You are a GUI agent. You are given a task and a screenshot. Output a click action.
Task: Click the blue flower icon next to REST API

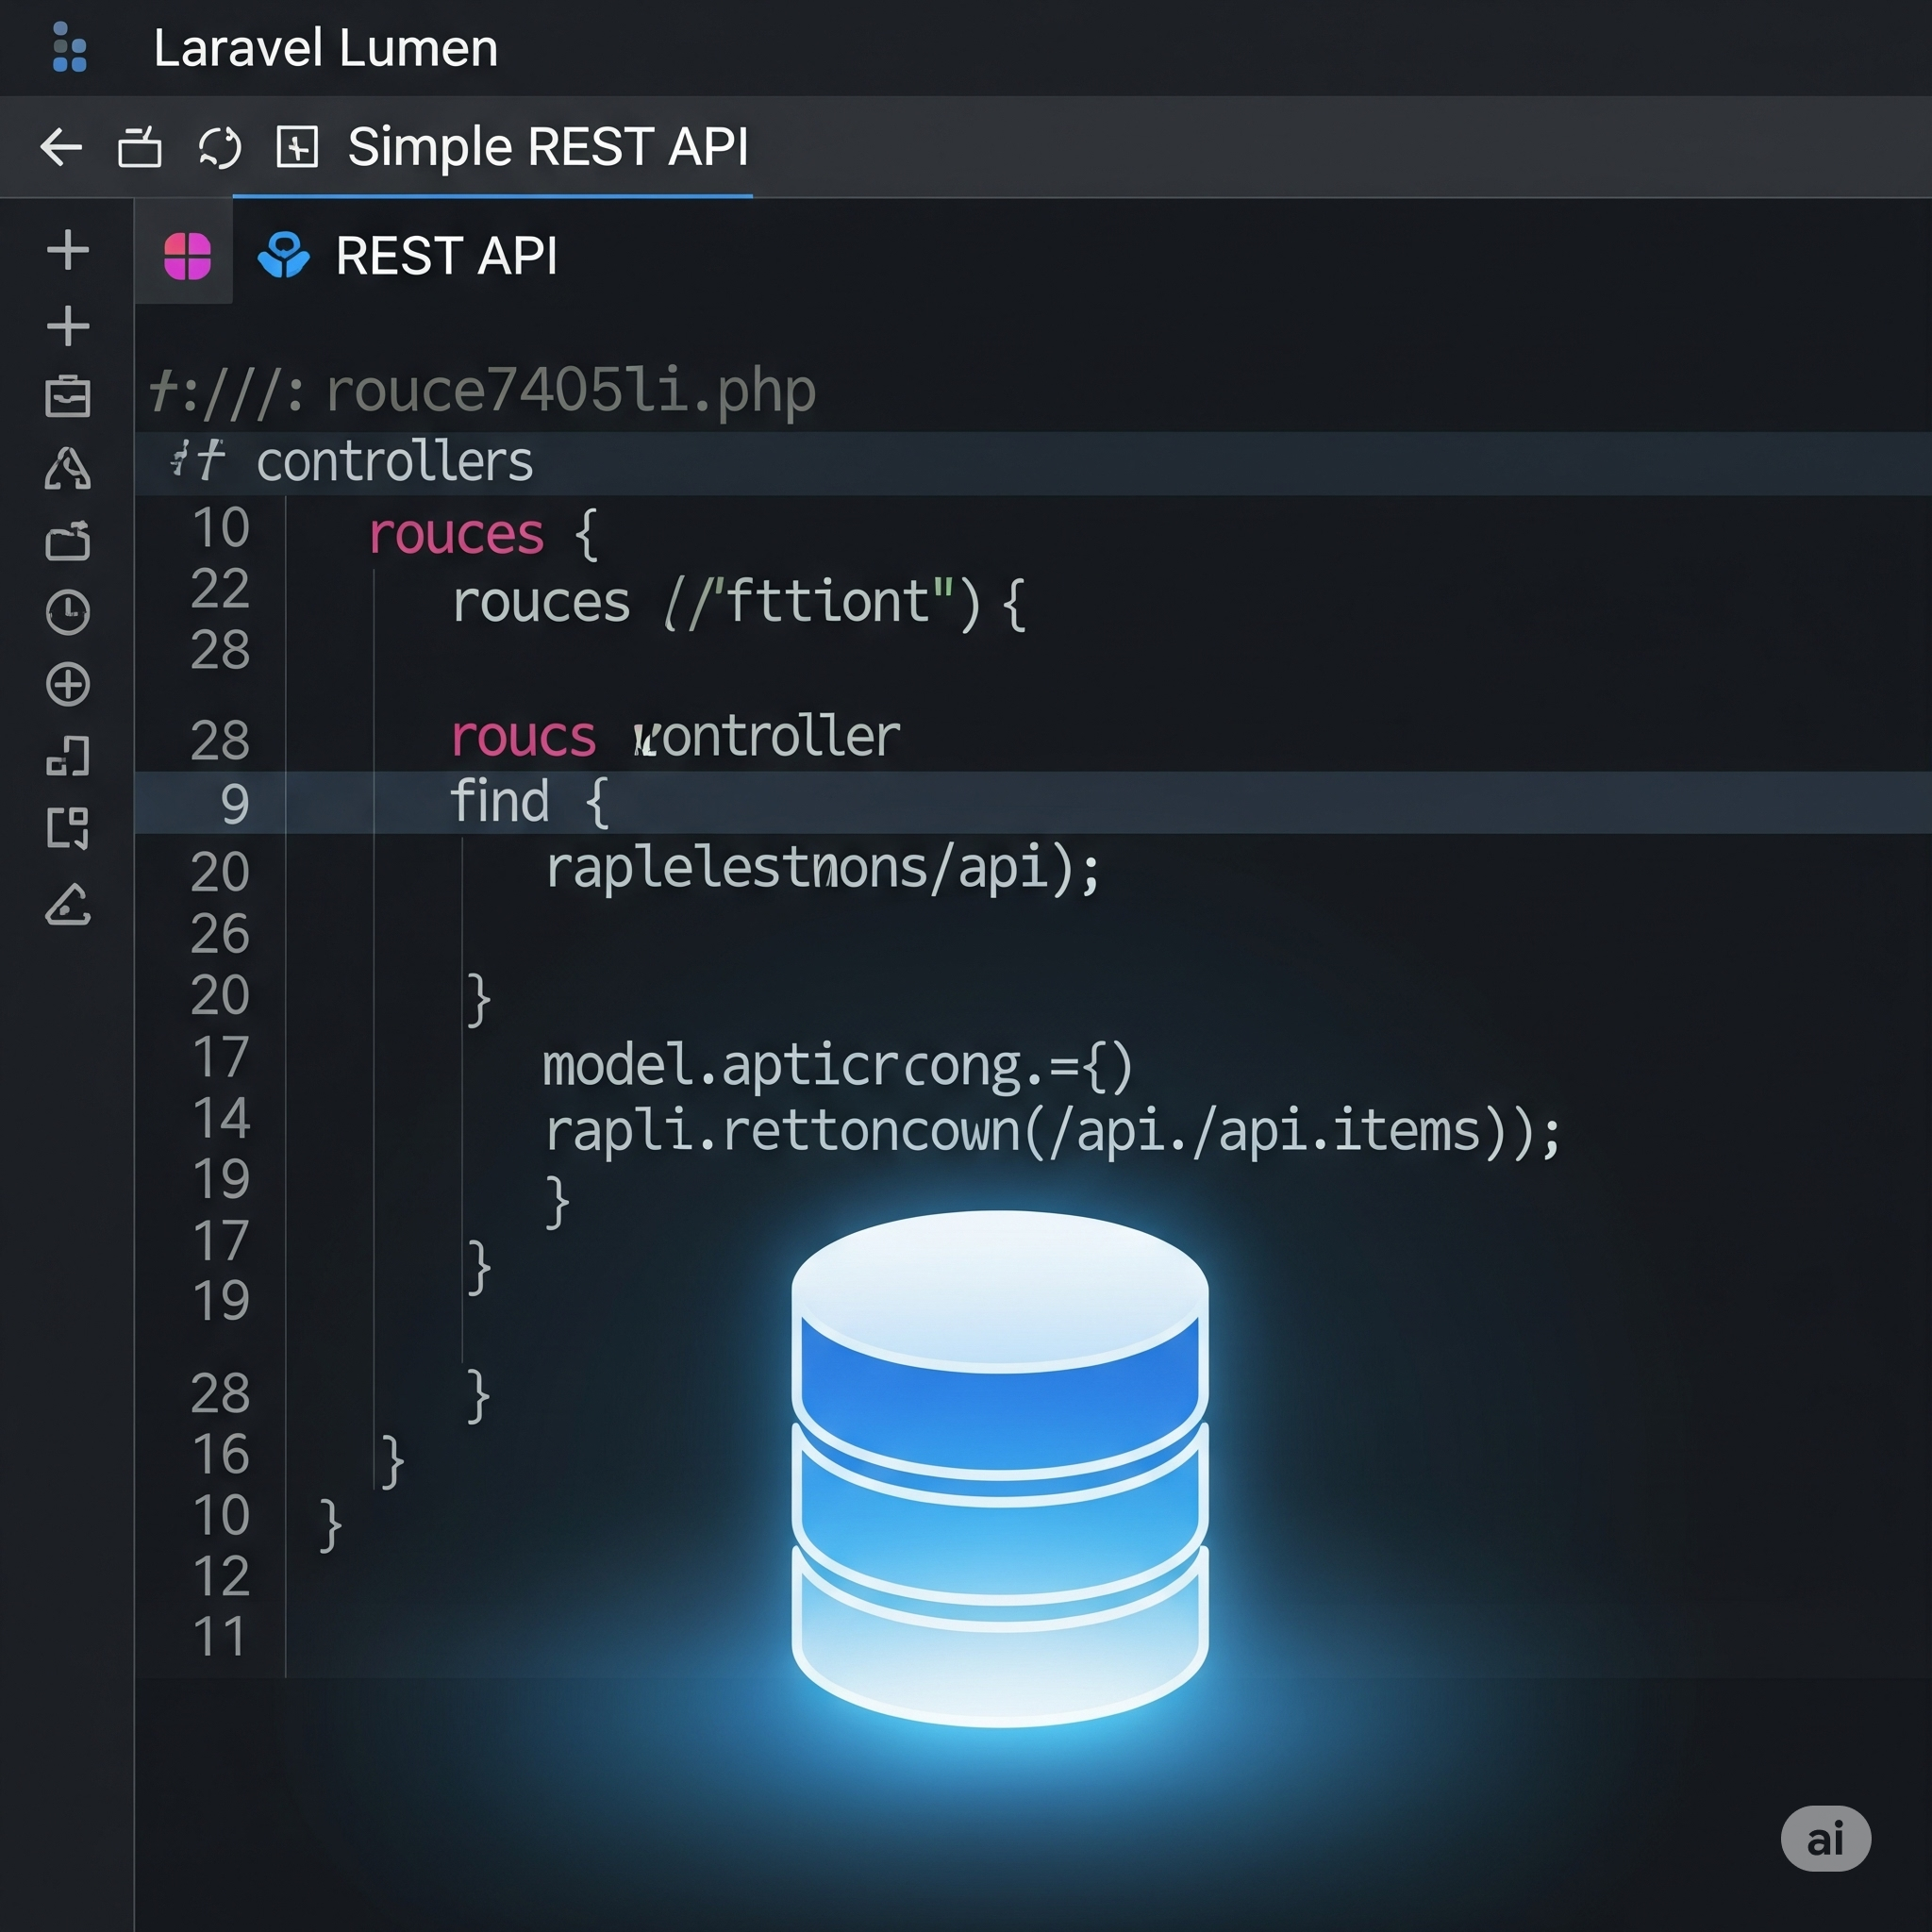(283, 256)
